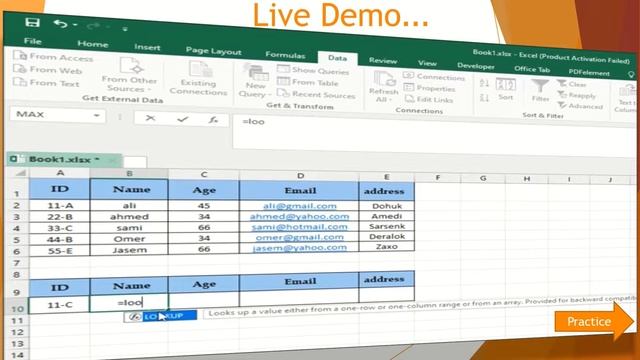Import data From Access
The image size is (640, 360).
[53, 57]
